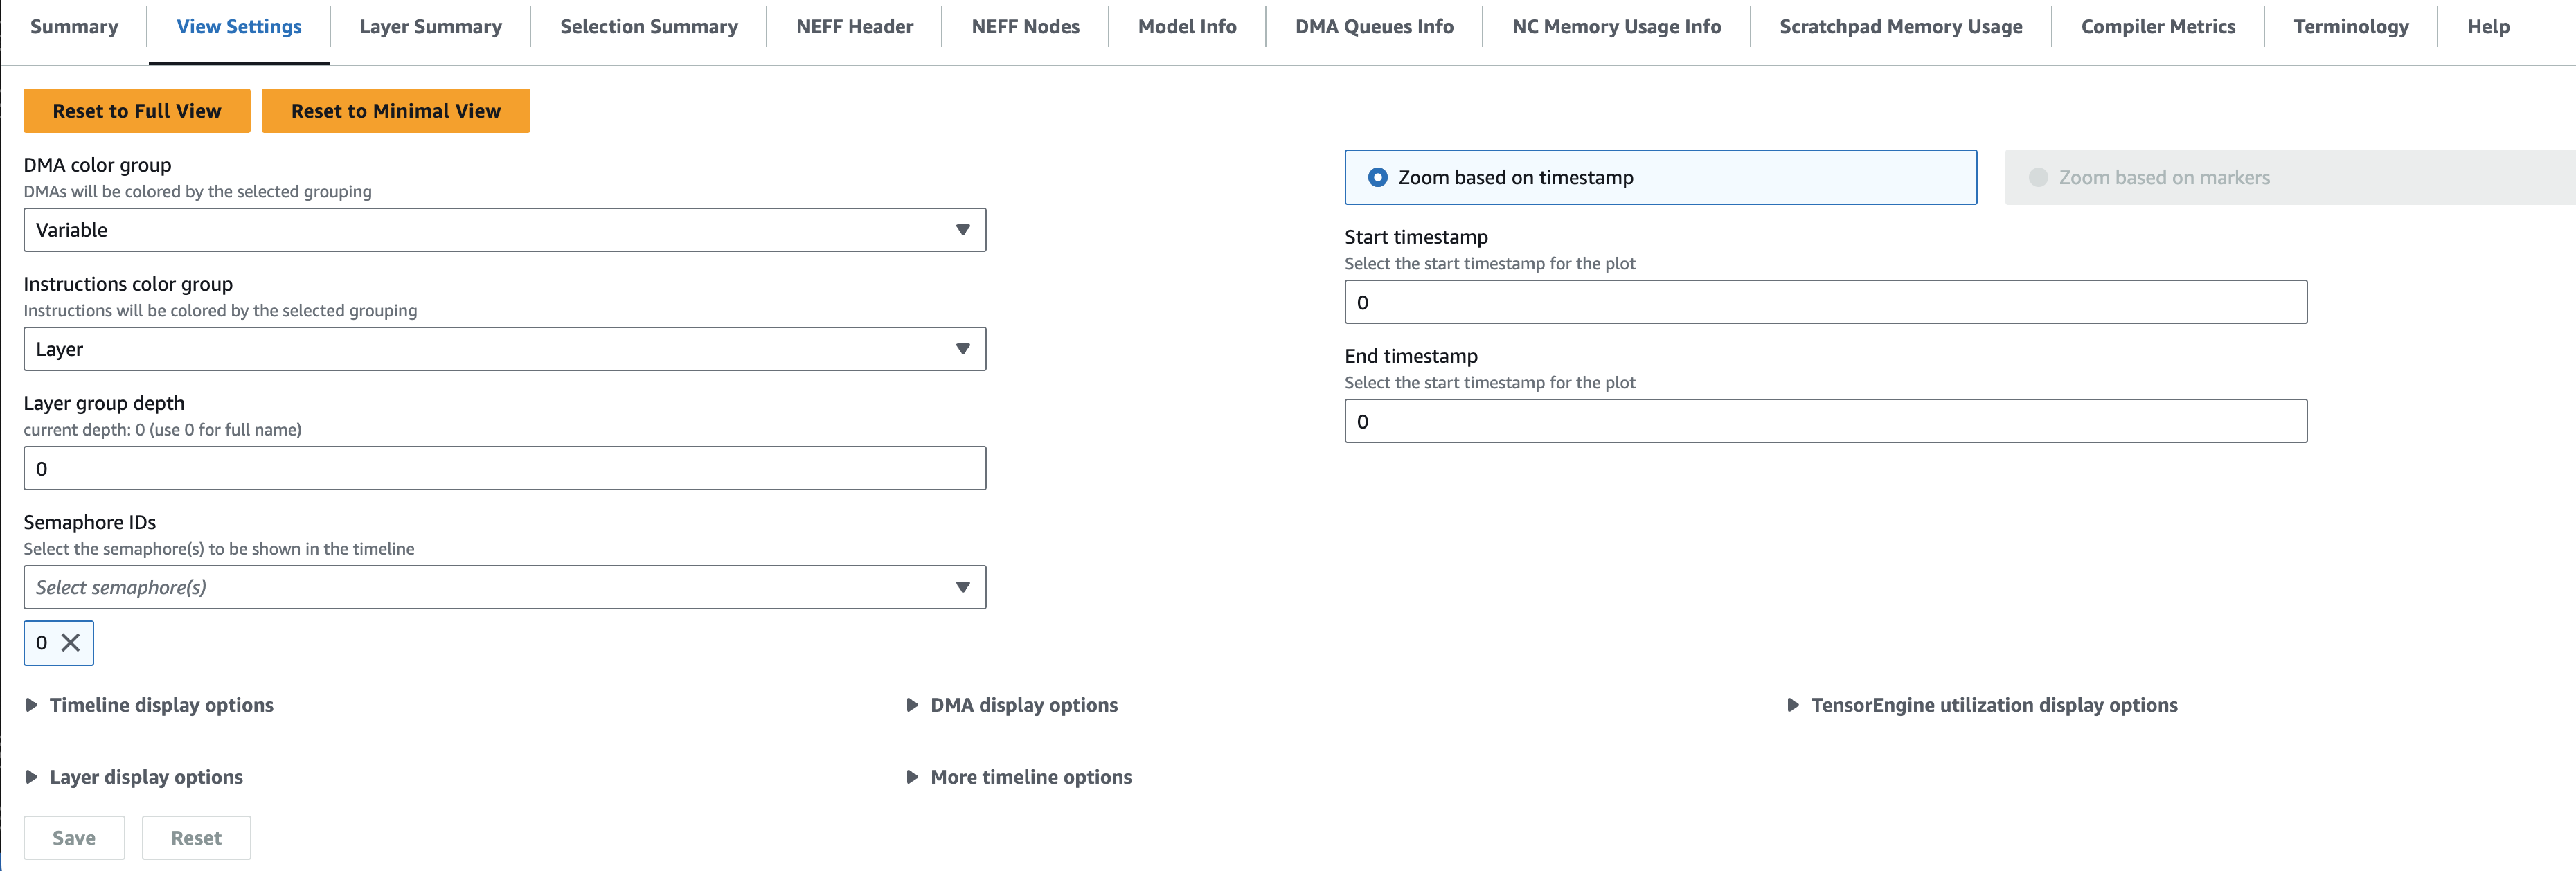Switch to the Layer Summary tab
2576x871 pixels.
click(x=429, y=26)
